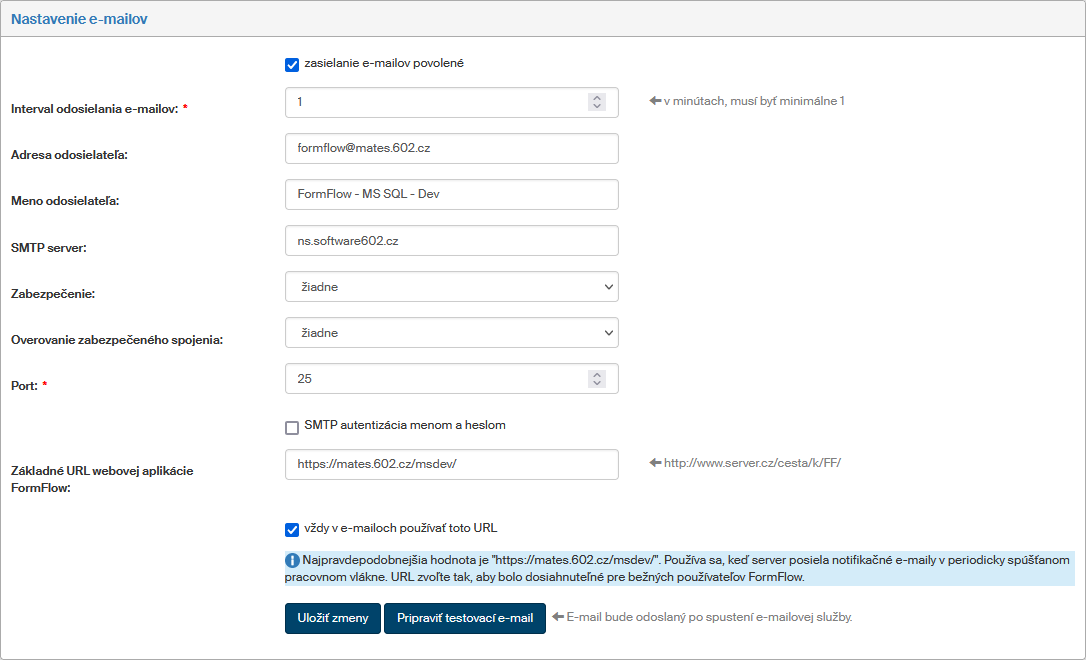Uncheck the 'zasielanie e-mailov povolené' checkbox

pos(292,65)
